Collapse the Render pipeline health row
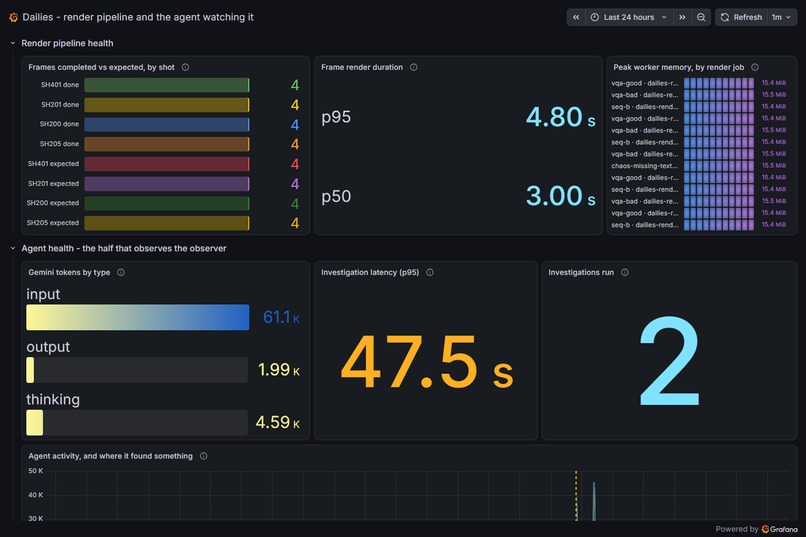The height and width of the screenshot is (537, 806). [x=13, y=43]
